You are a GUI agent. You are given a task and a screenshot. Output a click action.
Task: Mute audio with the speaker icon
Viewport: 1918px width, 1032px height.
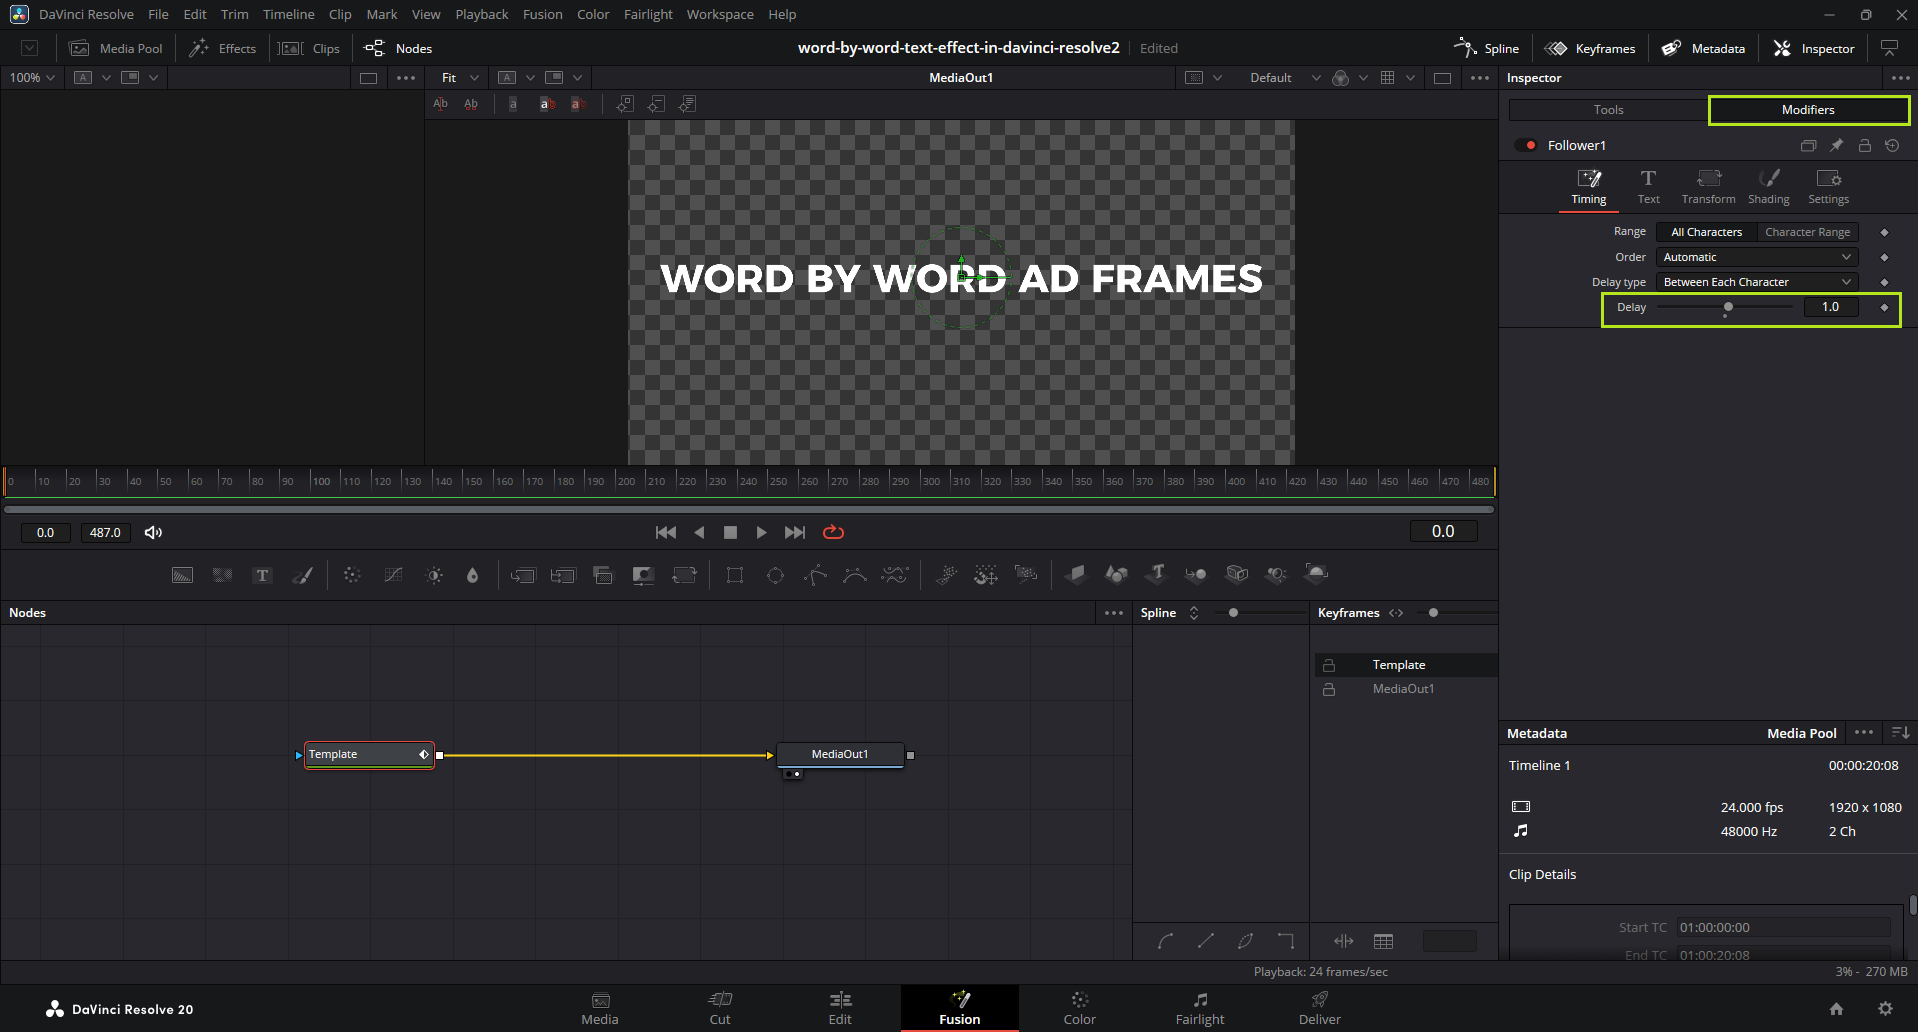tap(153, 532)
